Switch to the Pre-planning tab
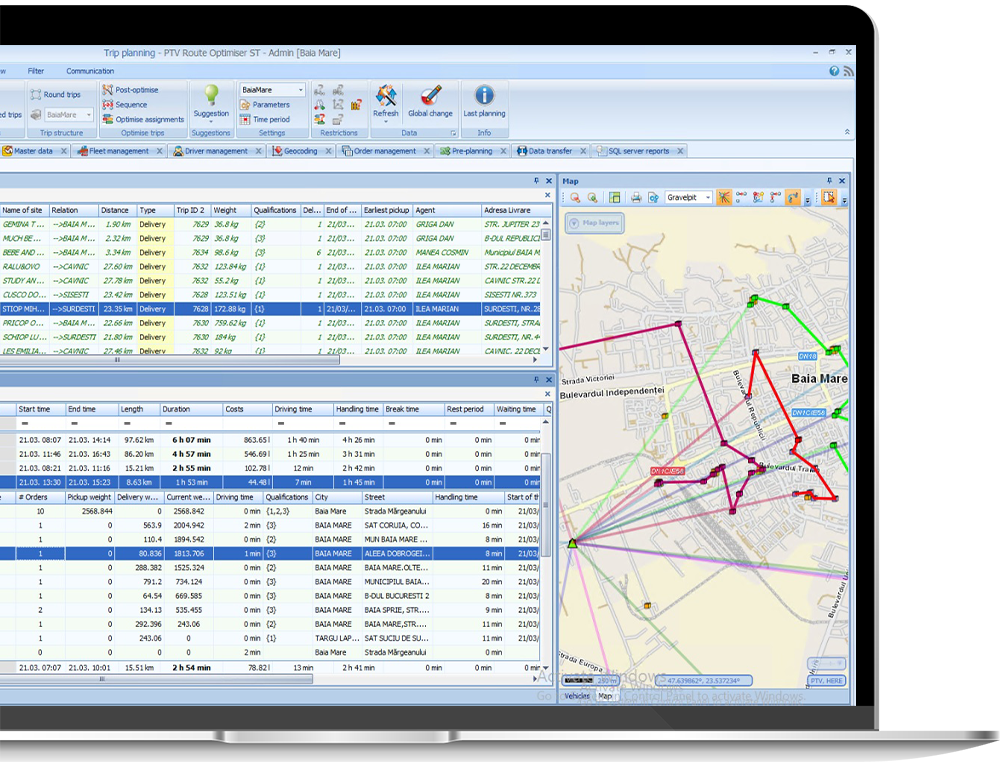Image resolution: width=1000 pixels, height=762 pixels. 472,151
